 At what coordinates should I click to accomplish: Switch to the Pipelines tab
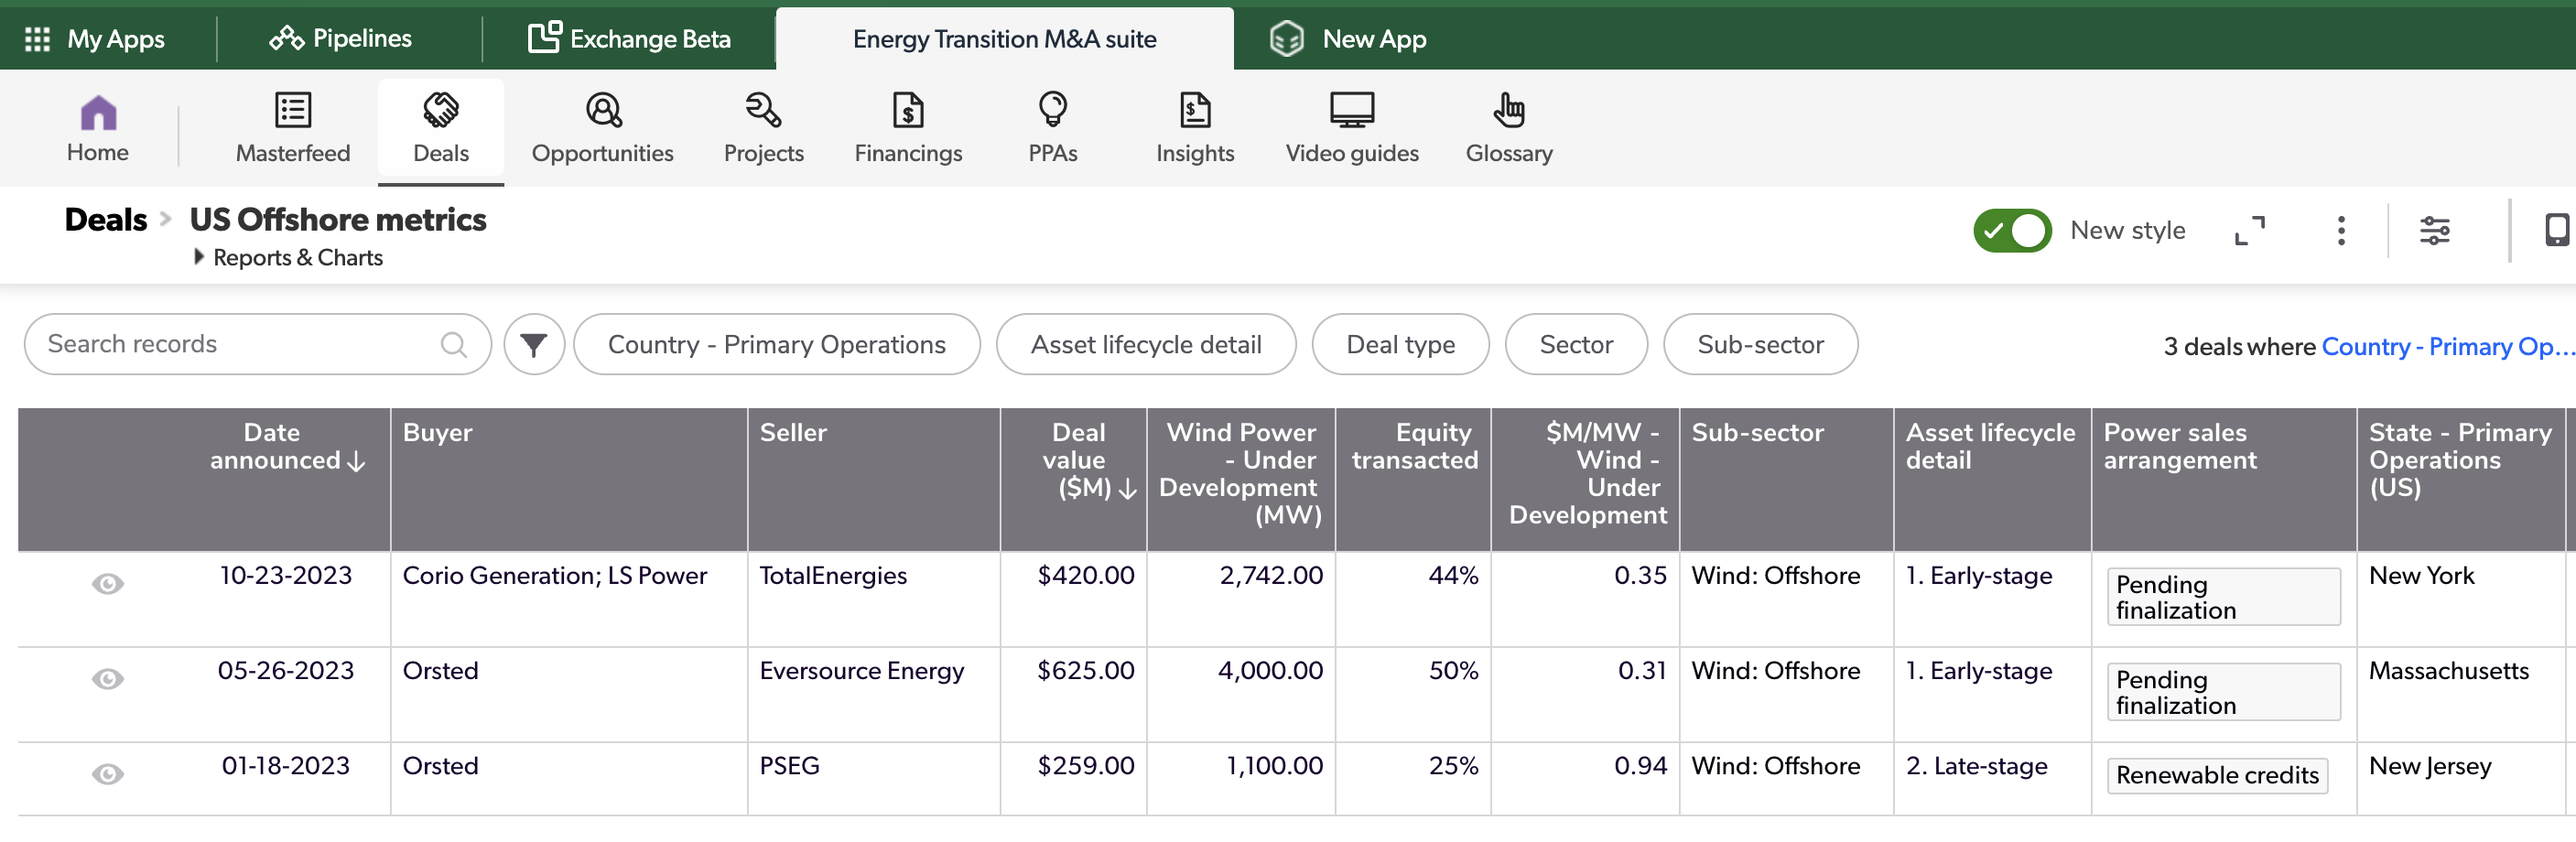[341, 39]
